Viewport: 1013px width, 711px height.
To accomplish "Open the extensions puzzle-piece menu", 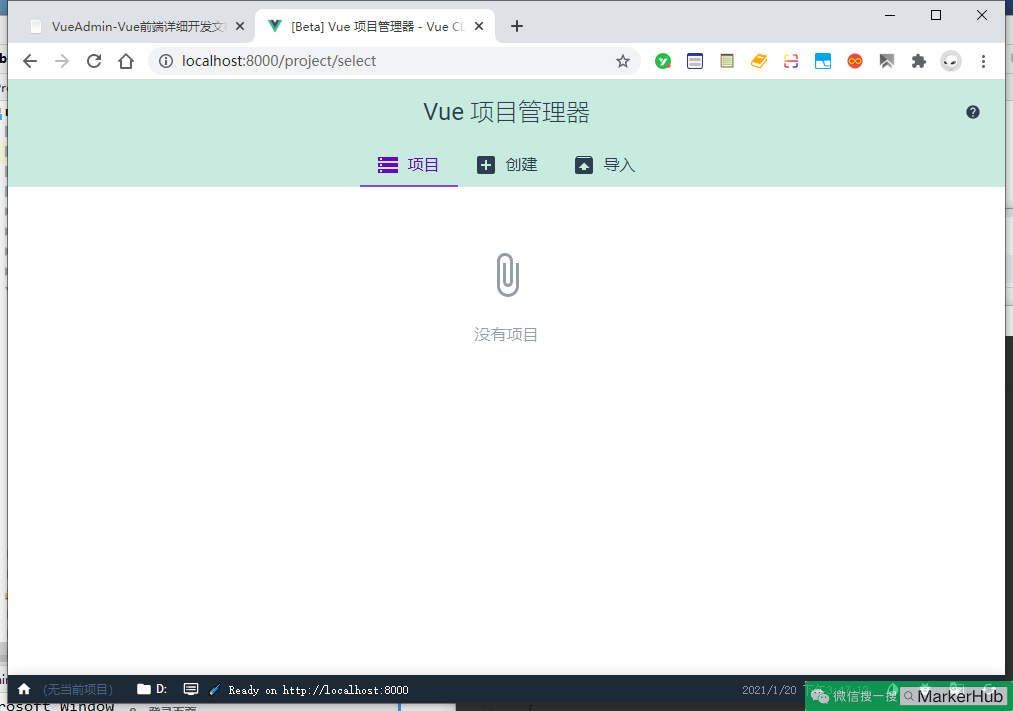I will pyautogui.click(x=919, y=61).
